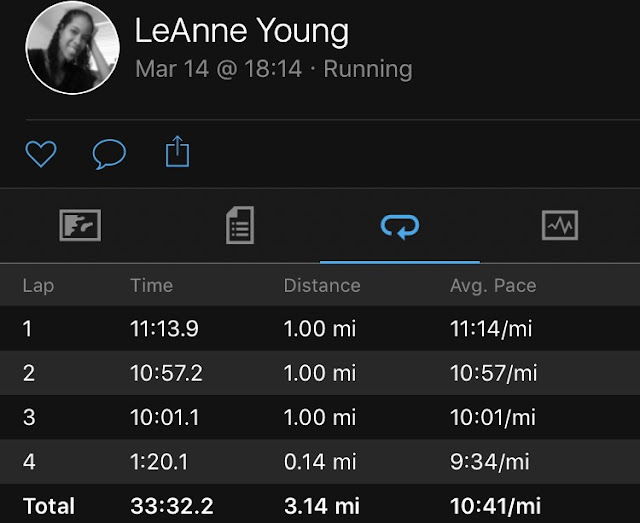Tap the Total summary row
640x523 pixels.
pos(320,506)
